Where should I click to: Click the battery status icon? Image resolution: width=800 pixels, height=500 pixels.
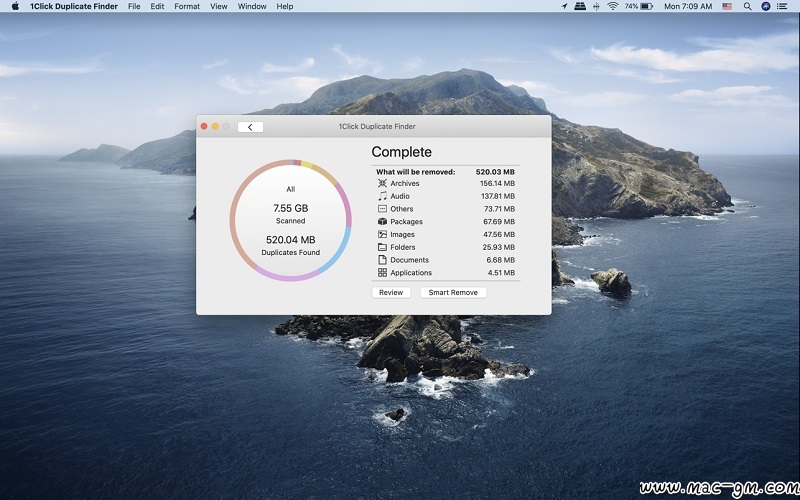[646, 6]
